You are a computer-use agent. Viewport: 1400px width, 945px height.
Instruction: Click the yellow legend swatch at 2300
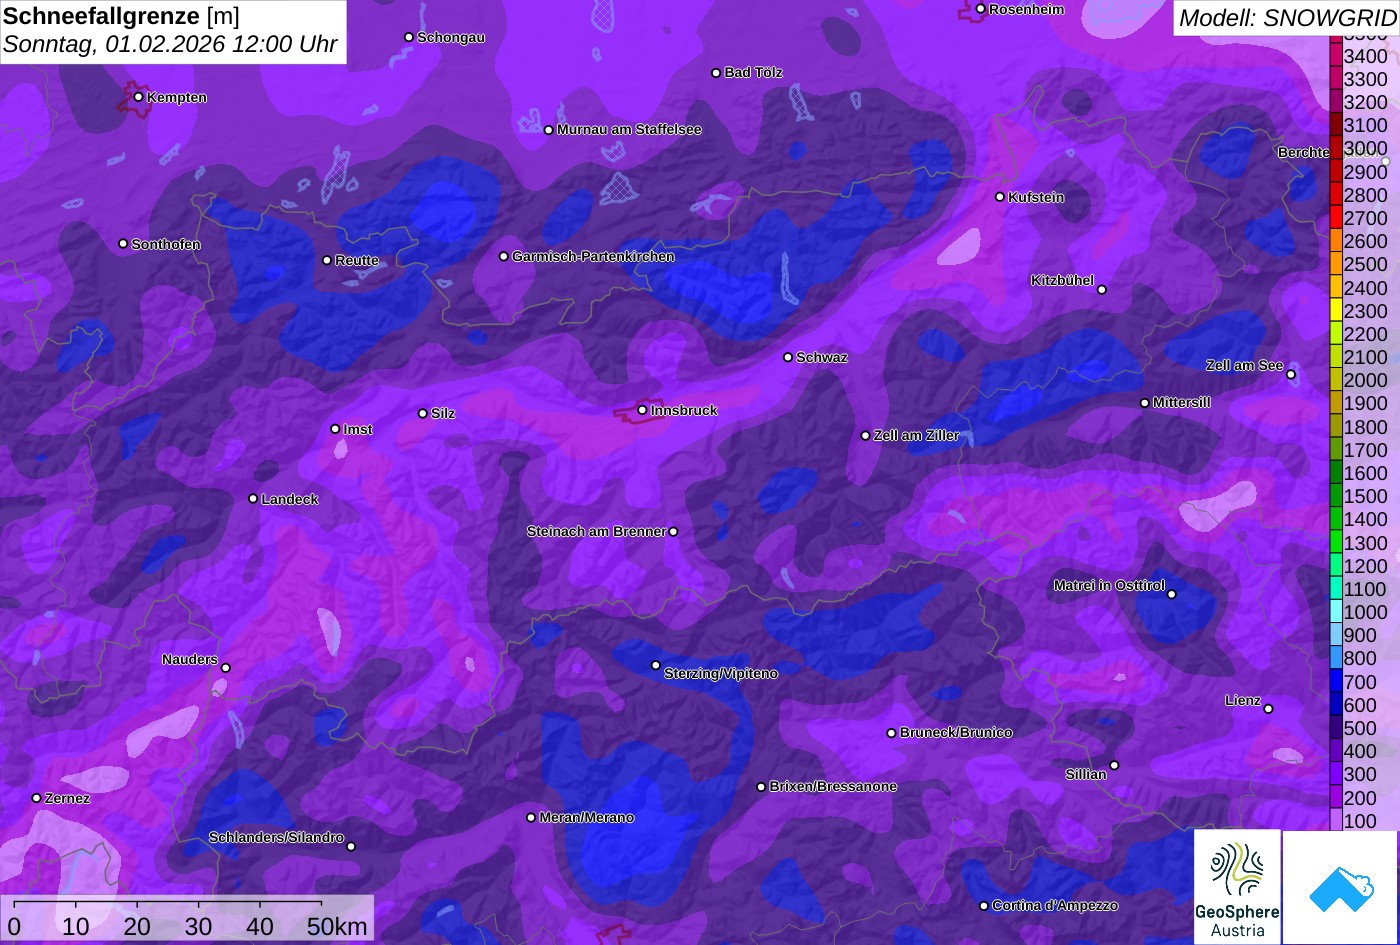[x=1336, y=311]
